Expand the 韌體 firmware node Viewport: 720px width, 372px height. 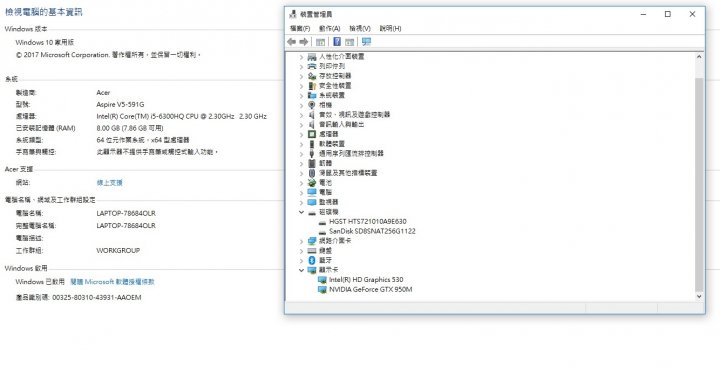(x=301, y=163)
